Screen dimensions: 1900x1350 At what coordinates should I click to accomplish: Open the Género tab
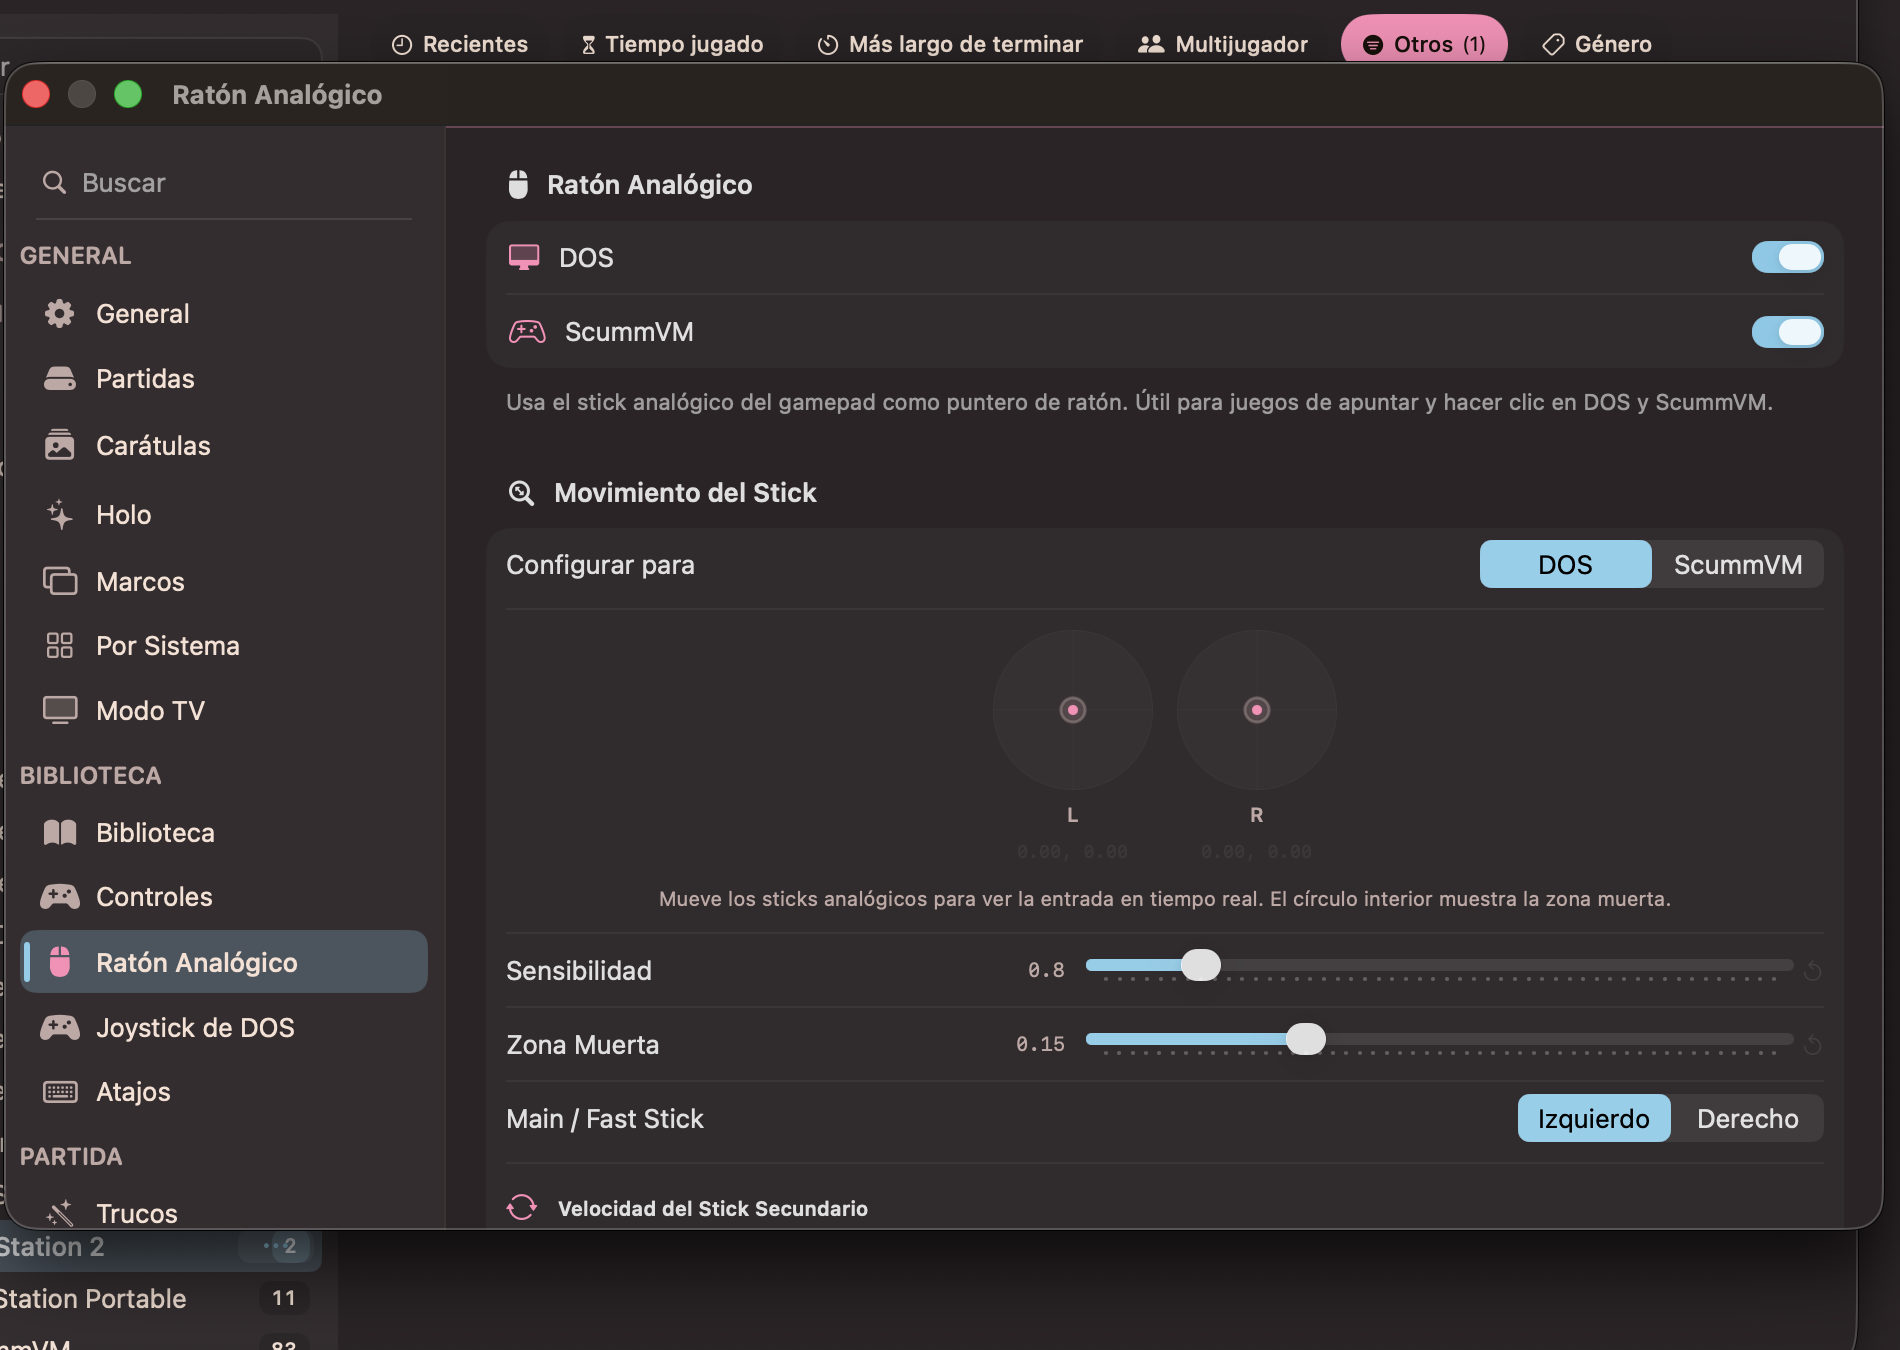click(x=1597, y=44)
